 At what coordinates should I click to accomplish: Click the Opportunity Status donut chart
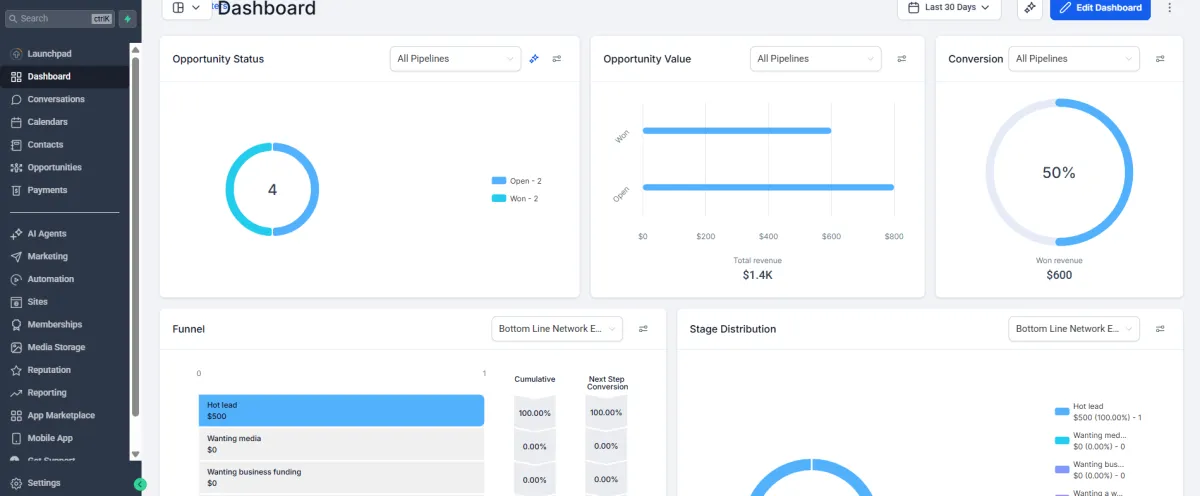(x=272, y=190)
